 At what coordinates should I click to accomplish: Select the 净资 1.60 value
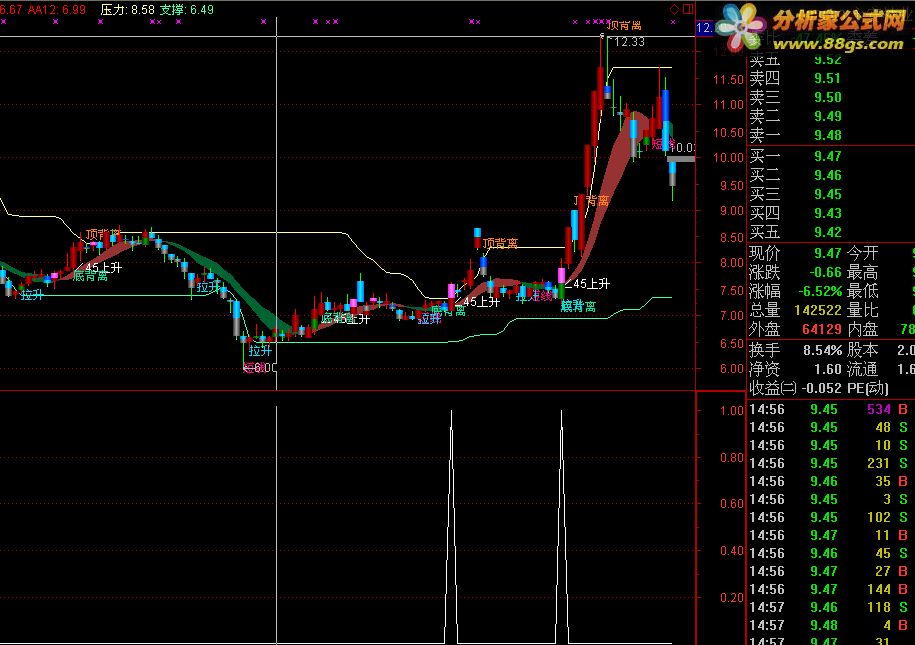tap(827, 369)
